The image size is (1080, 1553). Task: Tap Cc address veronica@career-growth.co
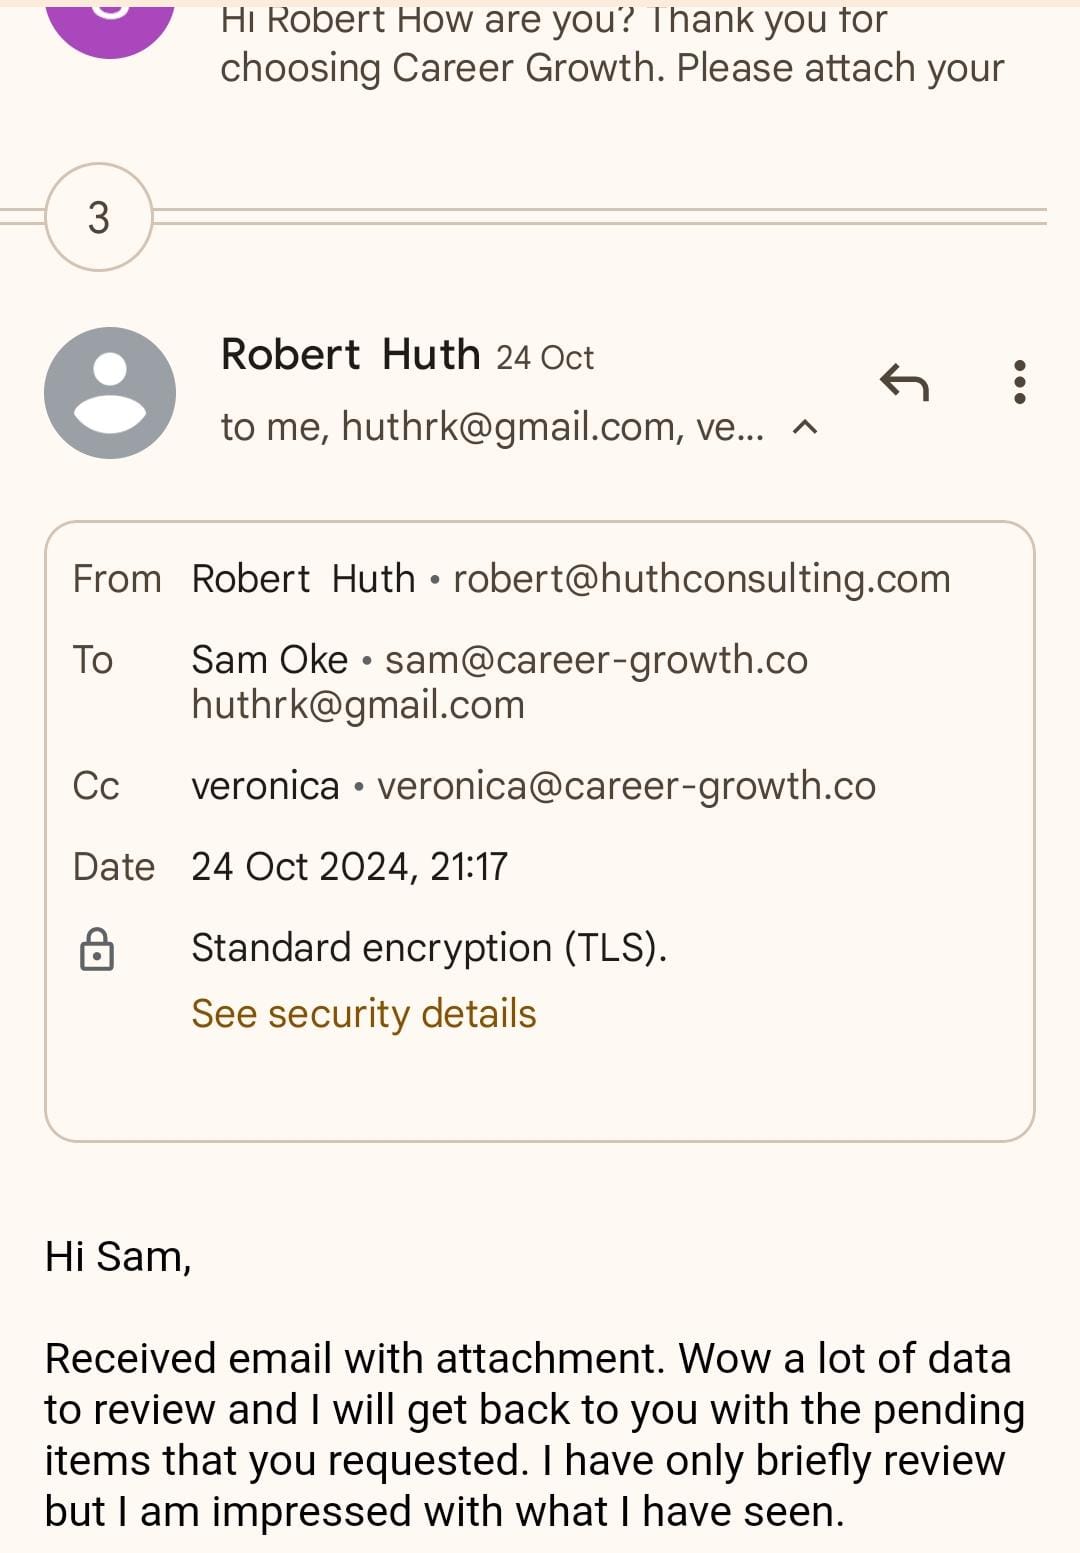click(626, 786)
